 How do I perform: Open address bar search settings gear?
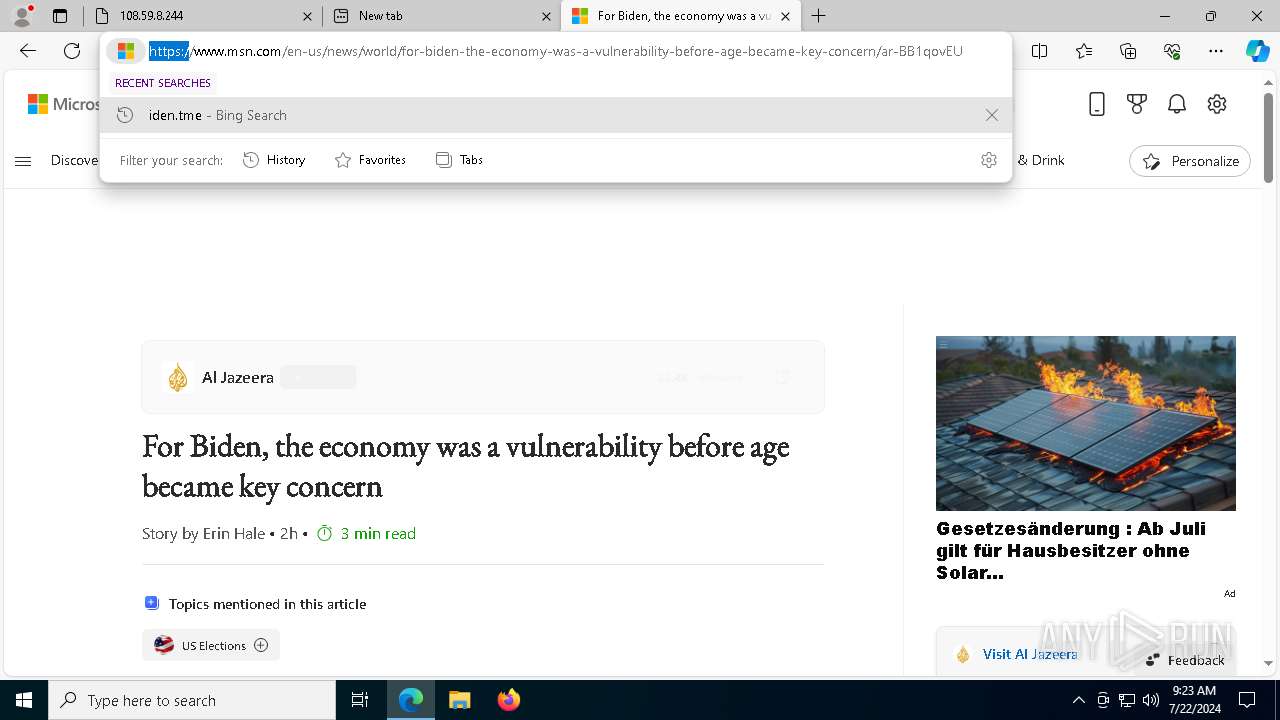click(989, 160)
